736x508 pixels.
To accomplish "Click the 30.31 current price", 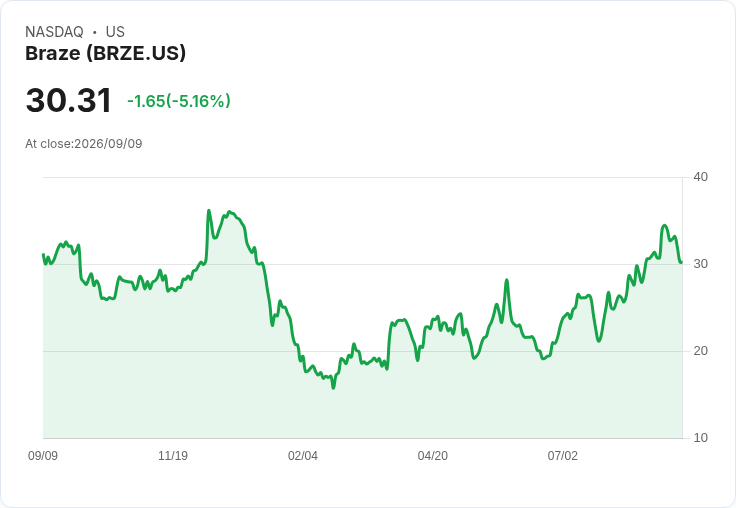I will coord(69,100).
